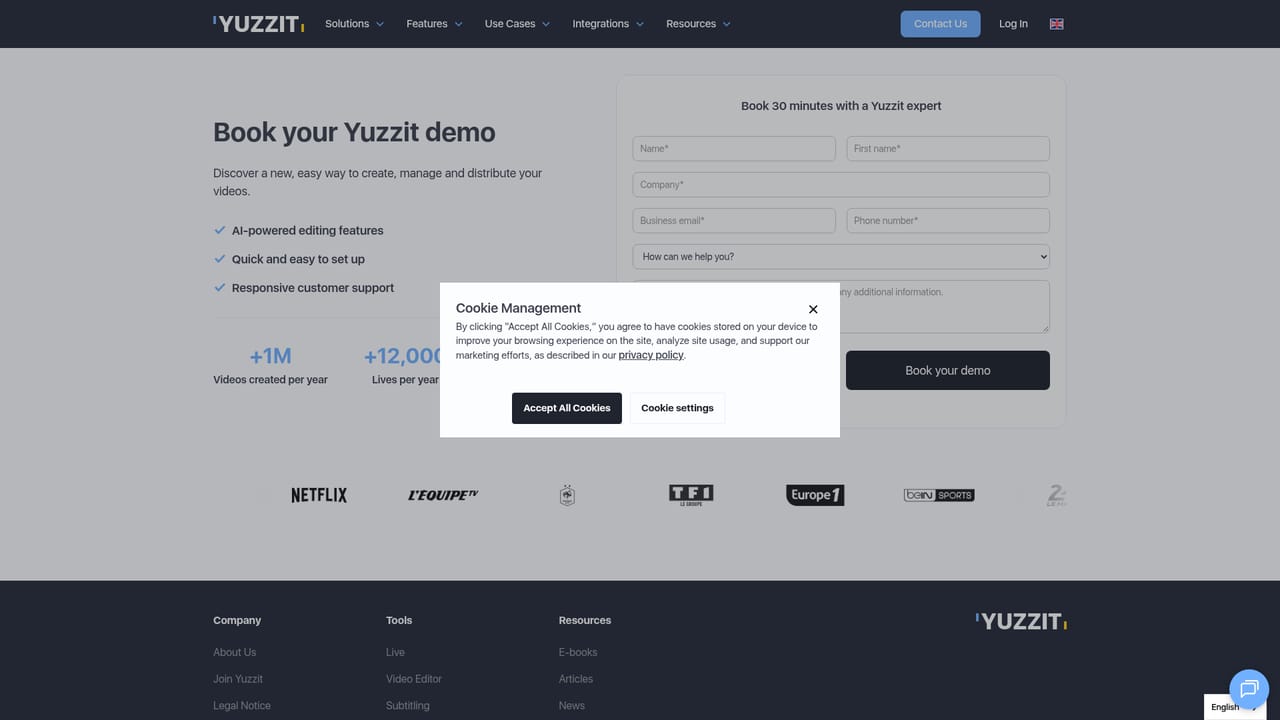Accept All Cookies
The height and width of the screenshot is (720, 1280).
pyautogui.click(x=567, y=408)
